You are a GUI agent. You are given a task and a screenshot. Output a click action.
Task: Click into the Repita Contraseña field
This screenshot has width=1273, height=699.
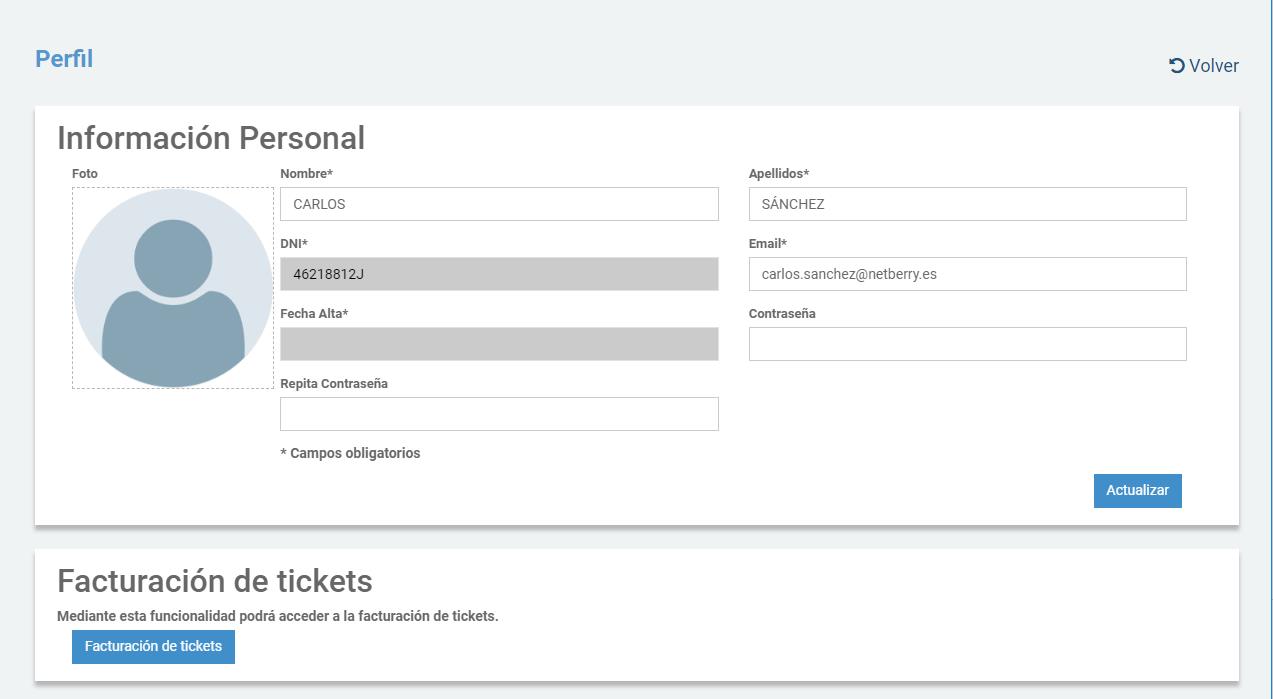499,414
